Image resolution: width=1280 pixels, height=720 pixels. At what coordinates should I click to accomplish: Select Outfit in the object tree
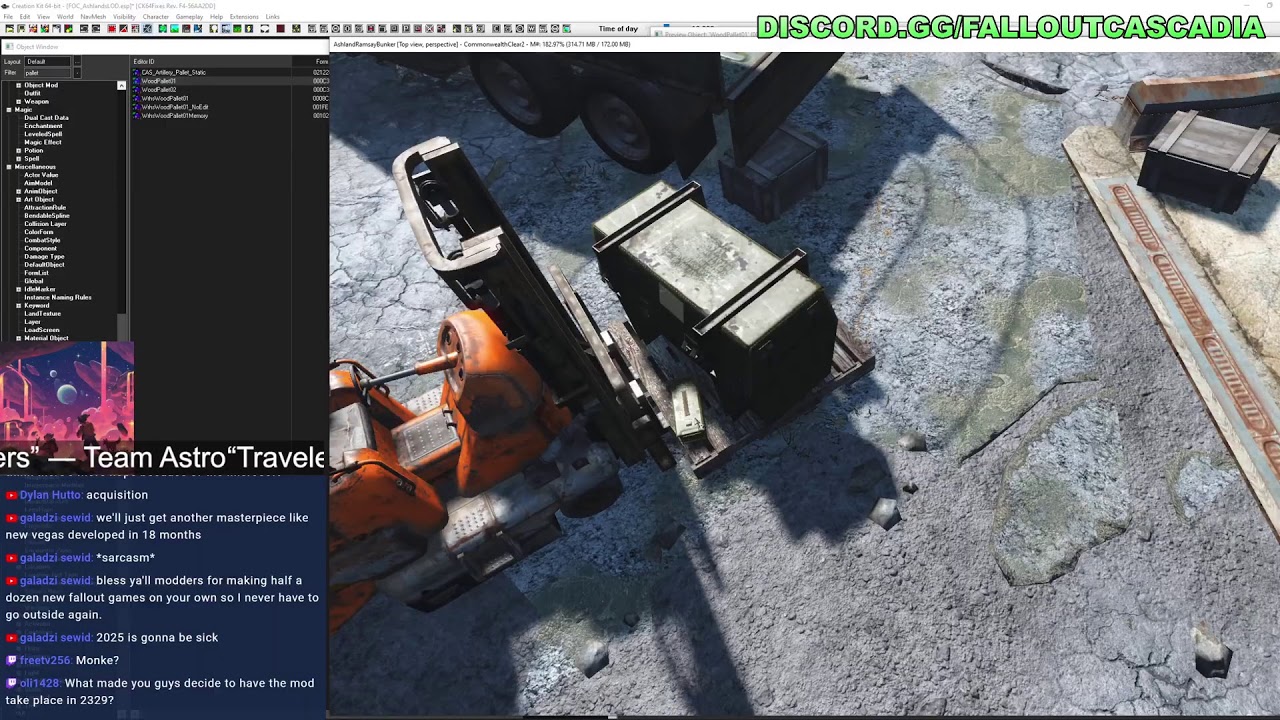click(x=32, y=93)
